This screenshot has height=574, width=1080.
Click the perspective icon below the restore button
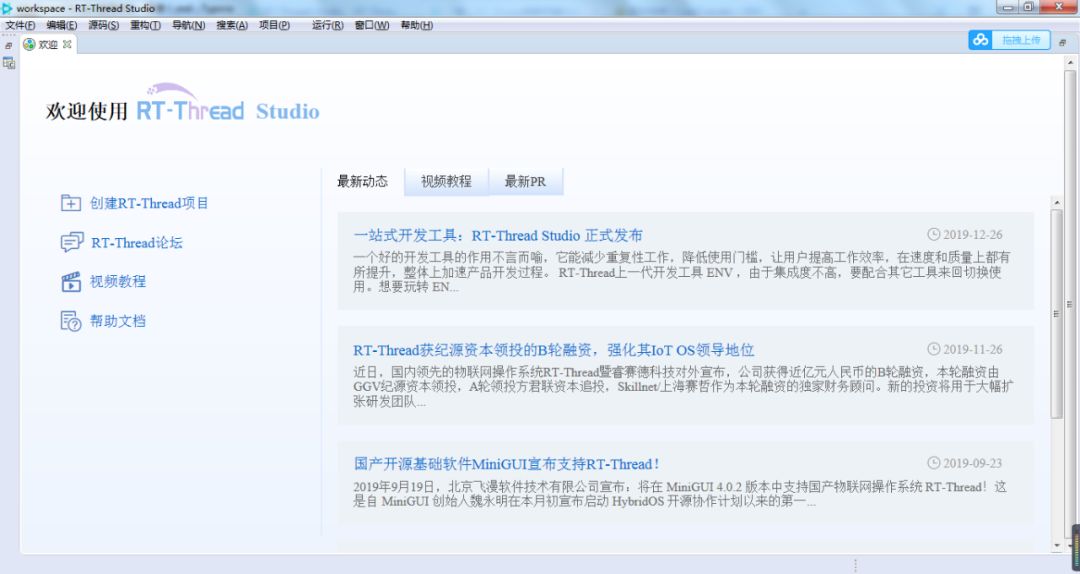(9, 63)
